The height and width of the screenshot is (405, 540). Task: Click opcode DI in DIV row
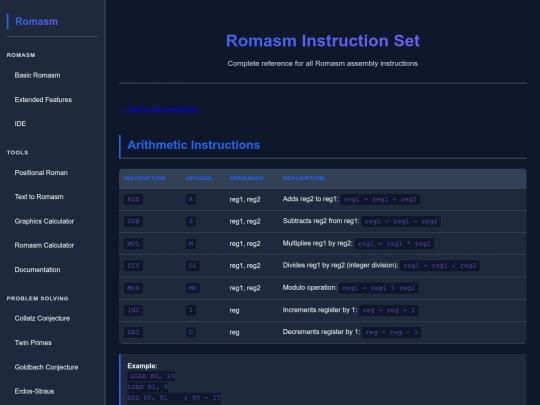pos(193,266)
